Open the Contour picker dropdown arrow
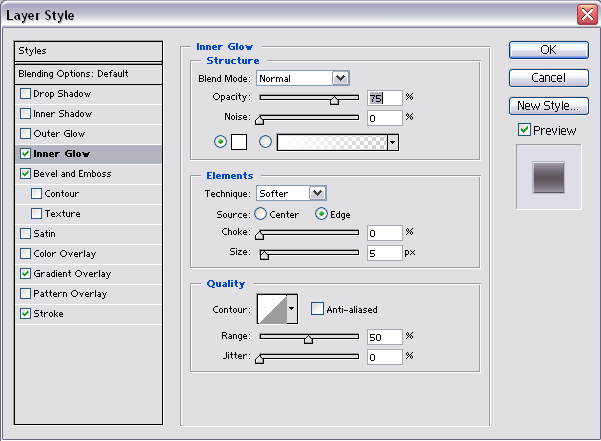601x441 pixels. pyautogui.click(x=292, y=309)
